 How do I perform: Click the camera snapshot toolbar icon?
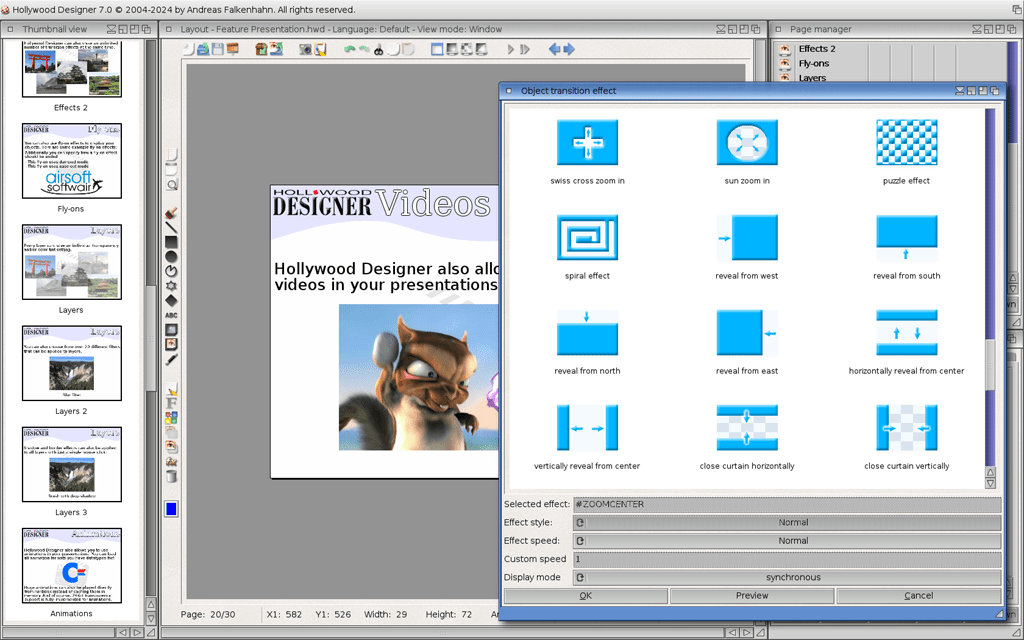pyautogui.click(x=305, y=49)
